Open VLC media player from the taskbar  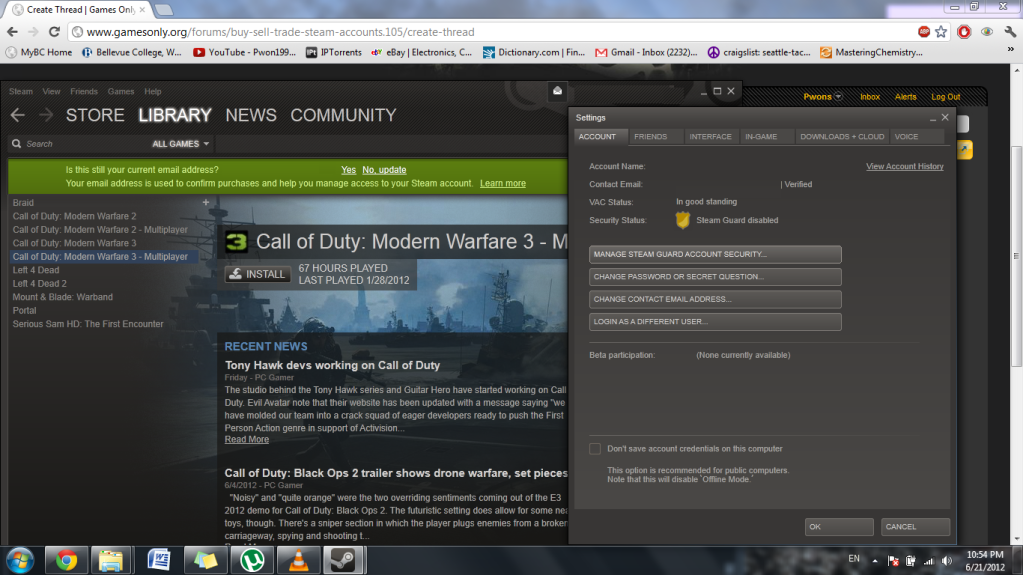(299, 560)
